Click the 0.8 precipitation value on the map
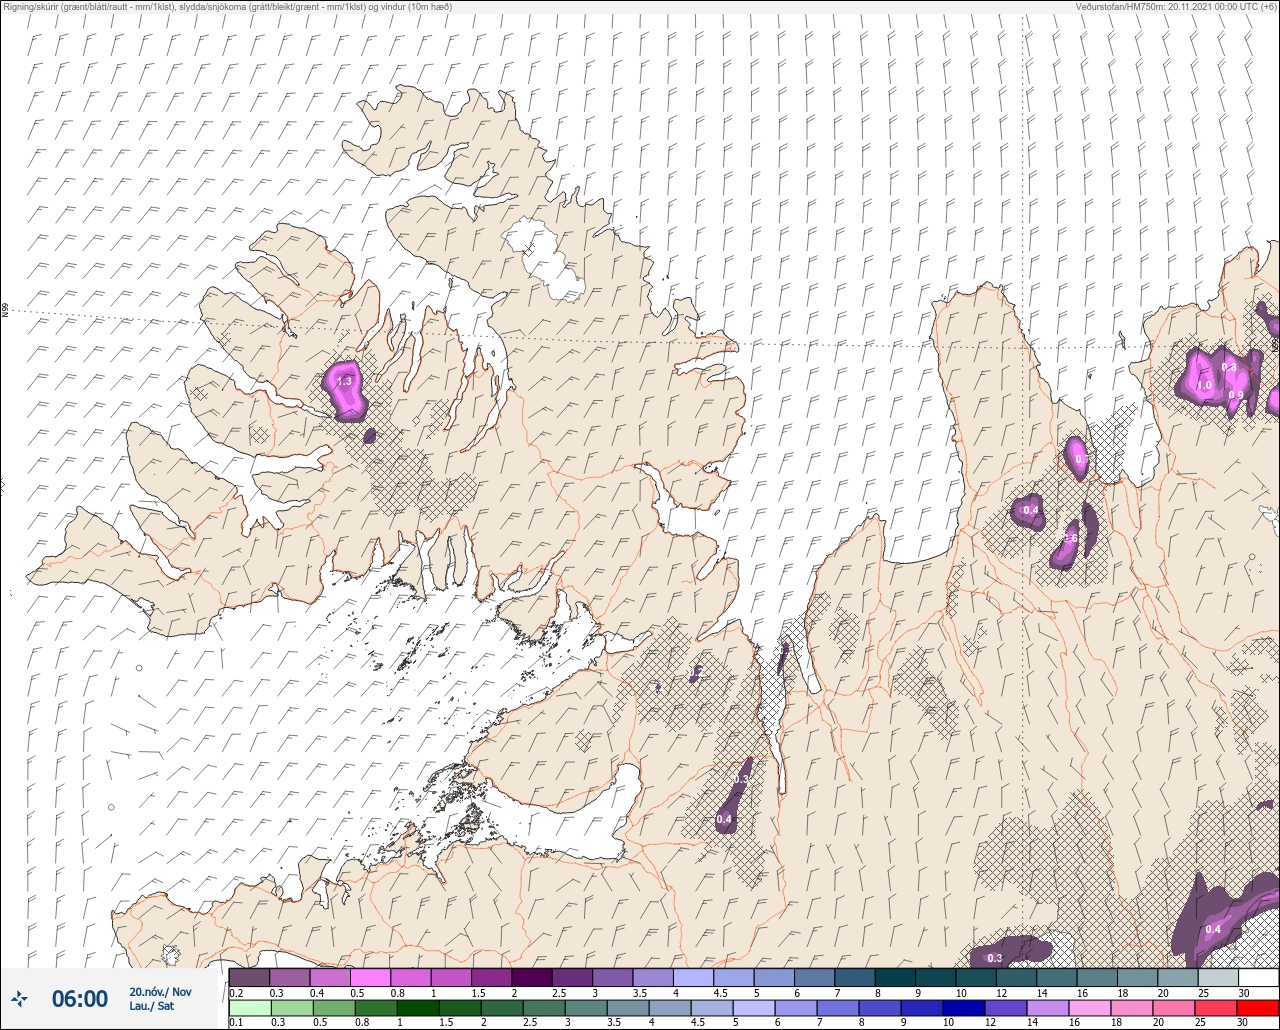 [1229, 367]
